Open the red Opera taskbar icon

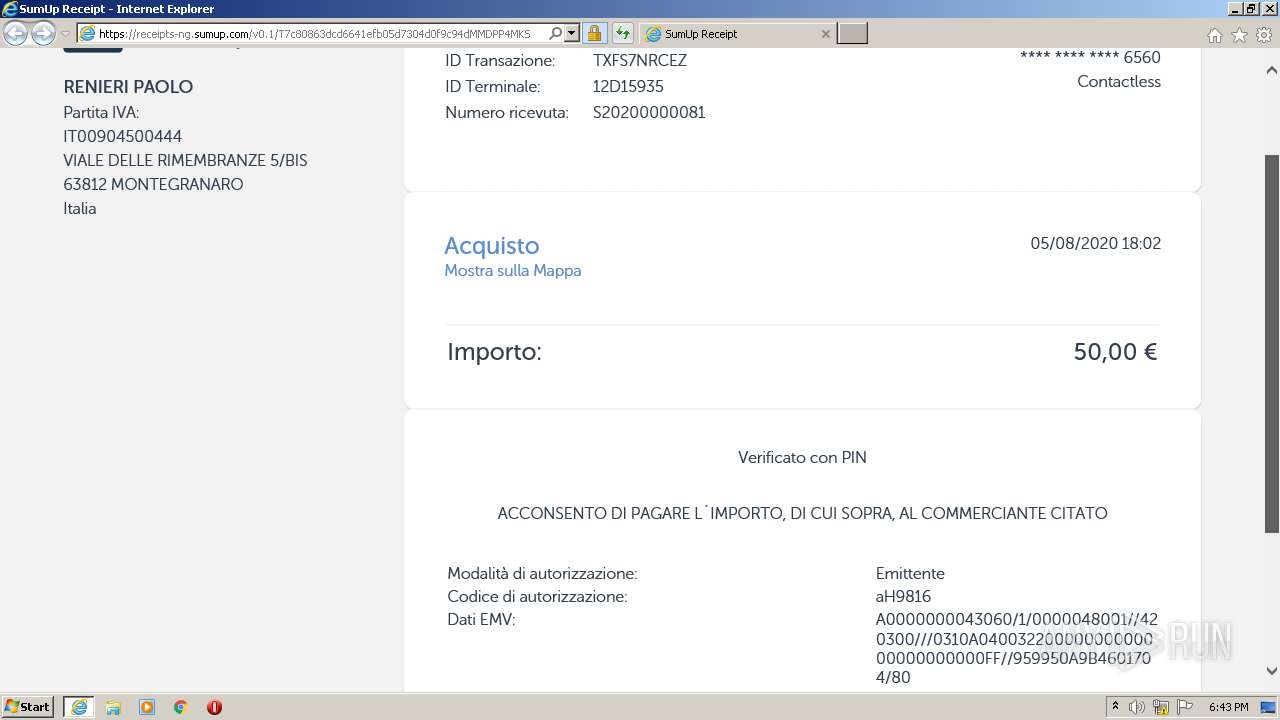point(214,707)
